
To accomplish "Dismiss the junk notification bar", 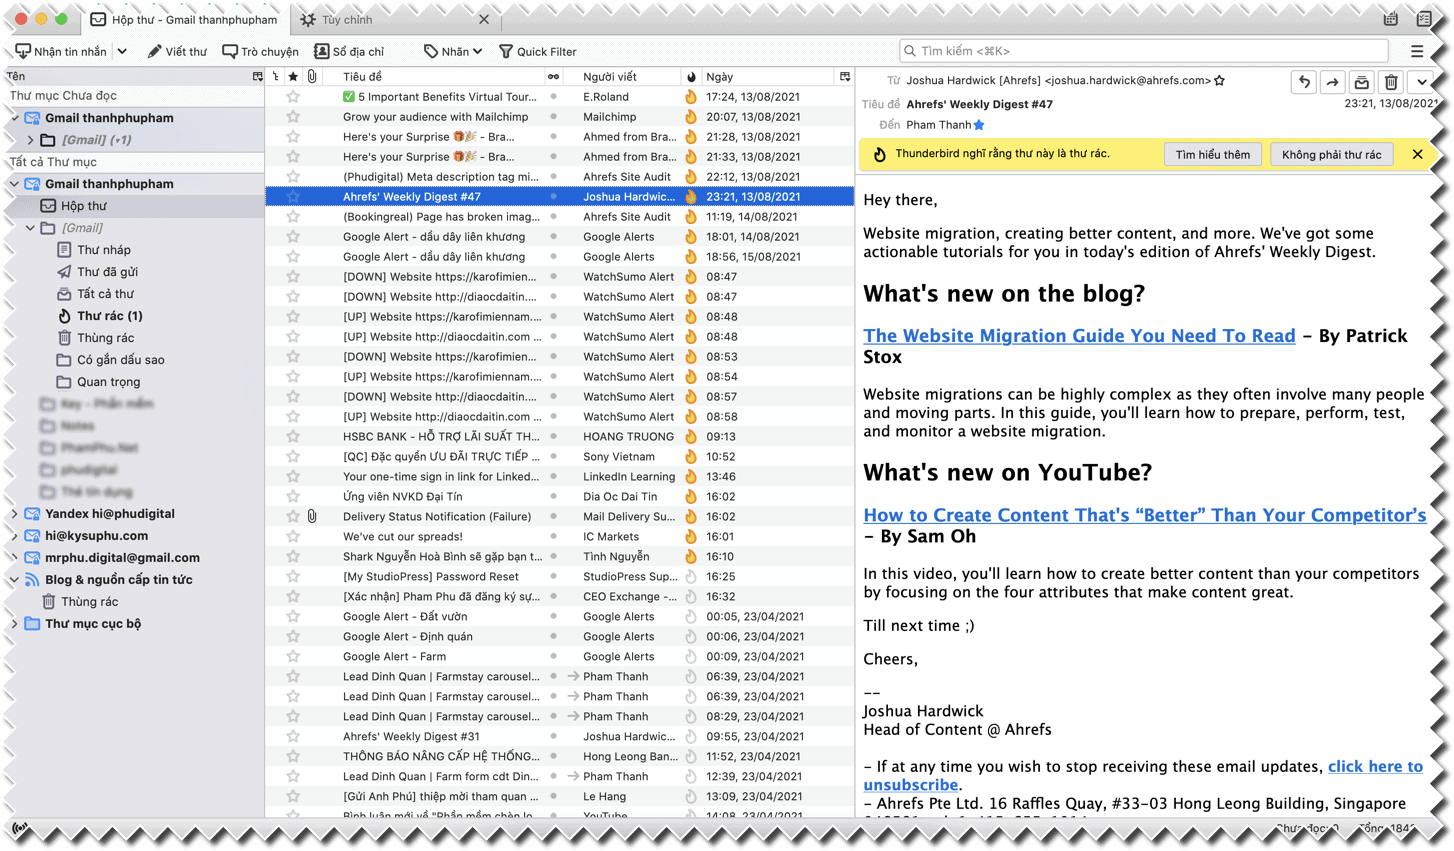I will coord(1417,155).
